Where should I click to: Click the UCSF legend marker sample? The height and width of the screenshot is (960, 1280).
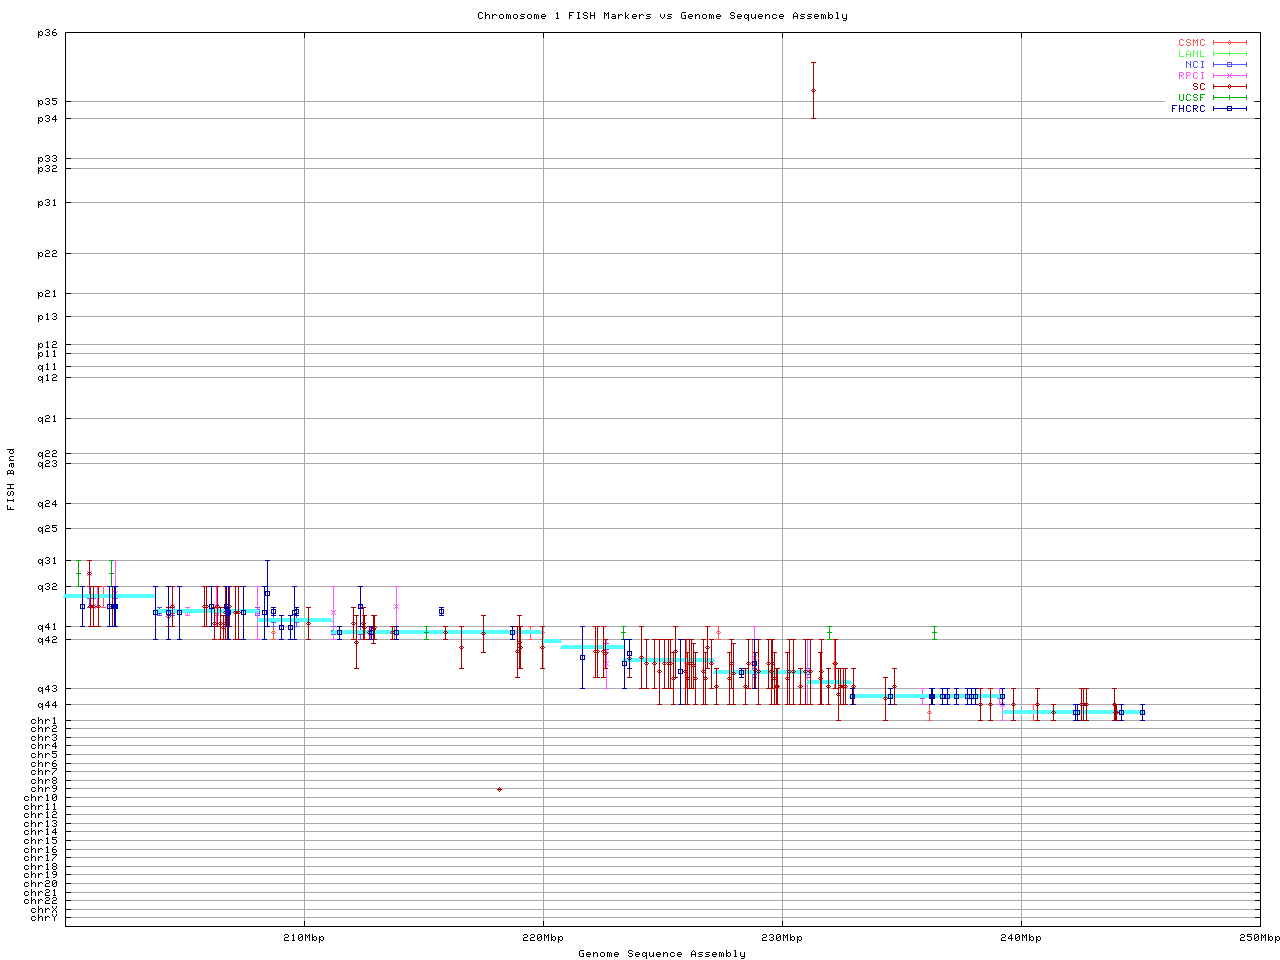point(1229,98)
